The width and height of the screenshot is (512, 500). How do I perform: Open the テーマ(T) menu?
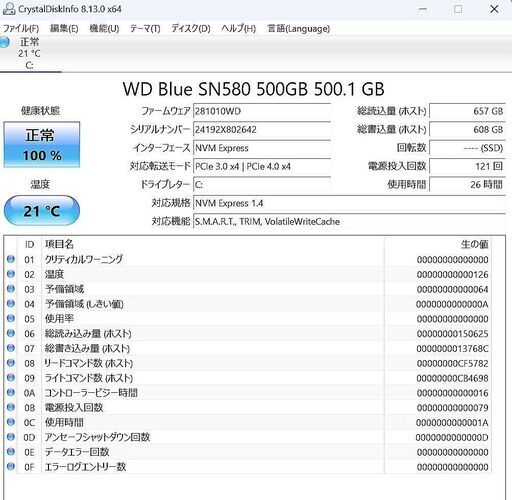click(x=145, y=29)
